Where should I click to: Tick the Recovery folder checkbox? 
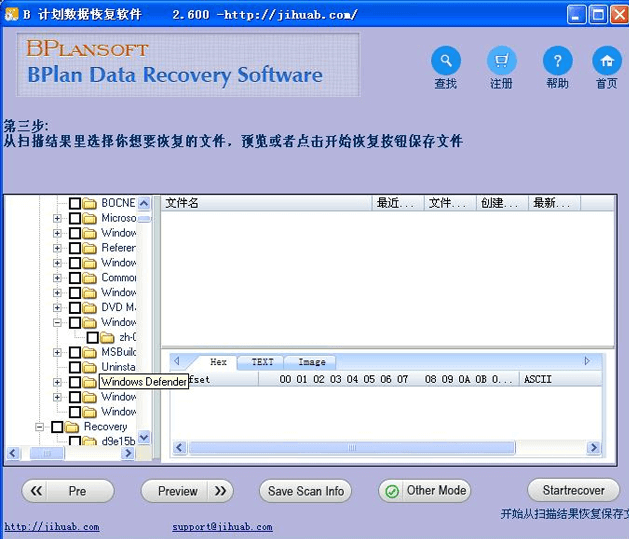(x=57, y=427)
